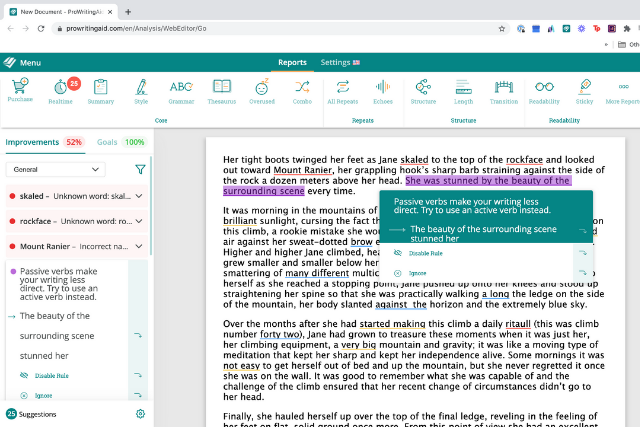Run the Echoes report
640x427 pixels.
point(382,91)
